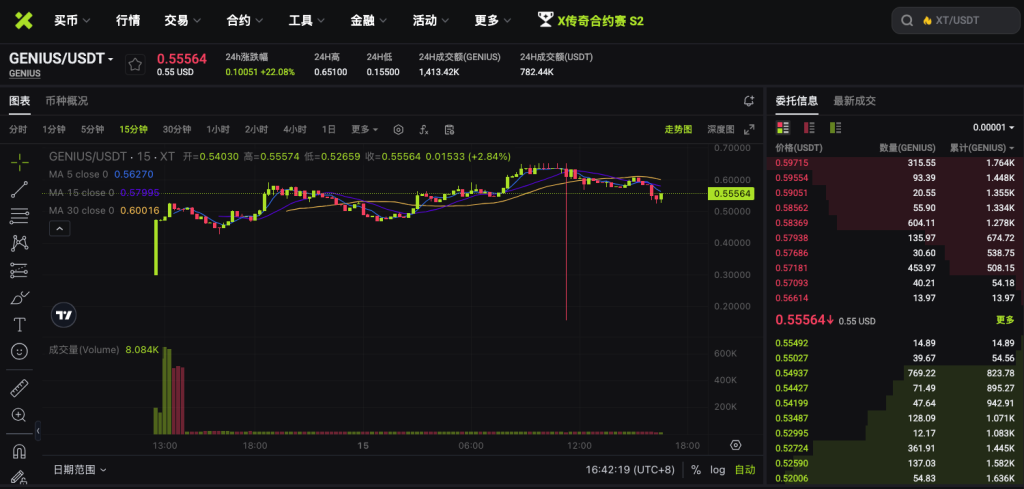
Task: Open the 累计(GENIUS) column dropdown
Action: [x=982, y=148]
